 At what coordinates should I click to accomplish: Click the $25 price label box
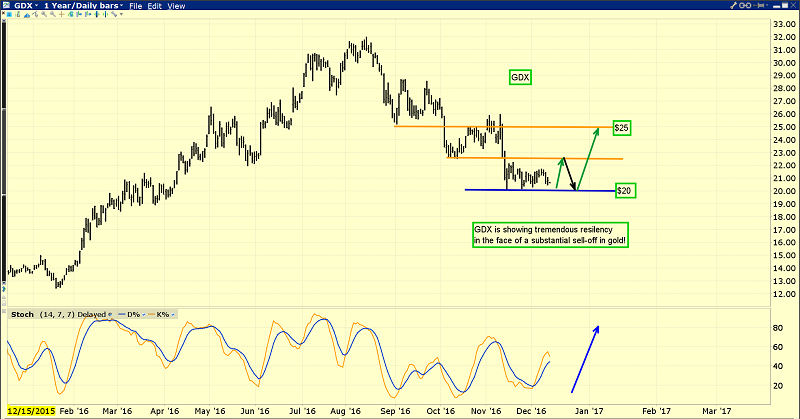point(621,128)
